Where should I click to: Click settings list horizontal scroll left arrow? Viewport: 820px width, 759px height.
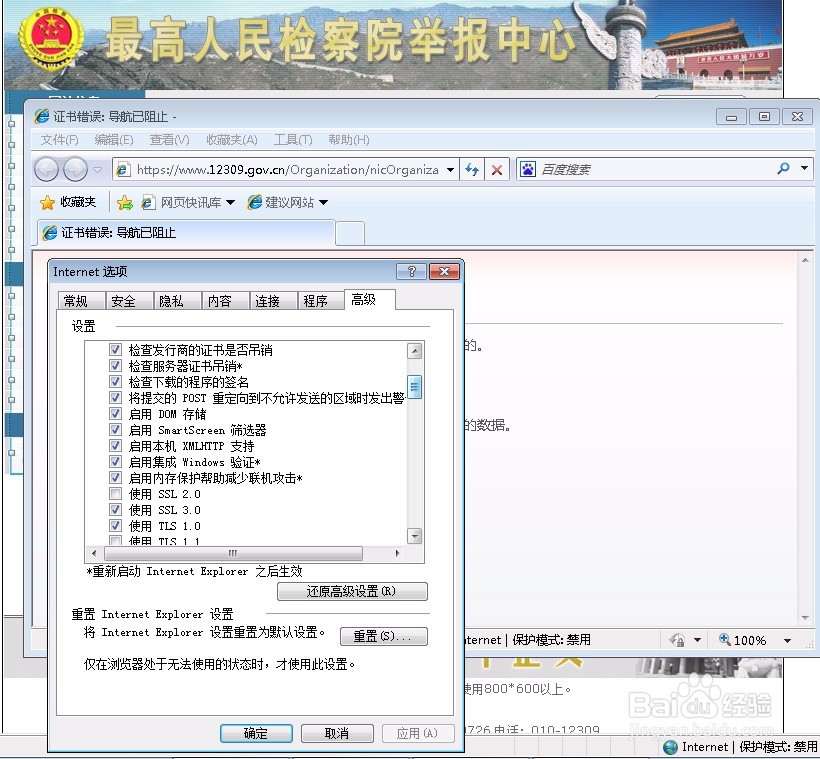click(x=94, y=553)
